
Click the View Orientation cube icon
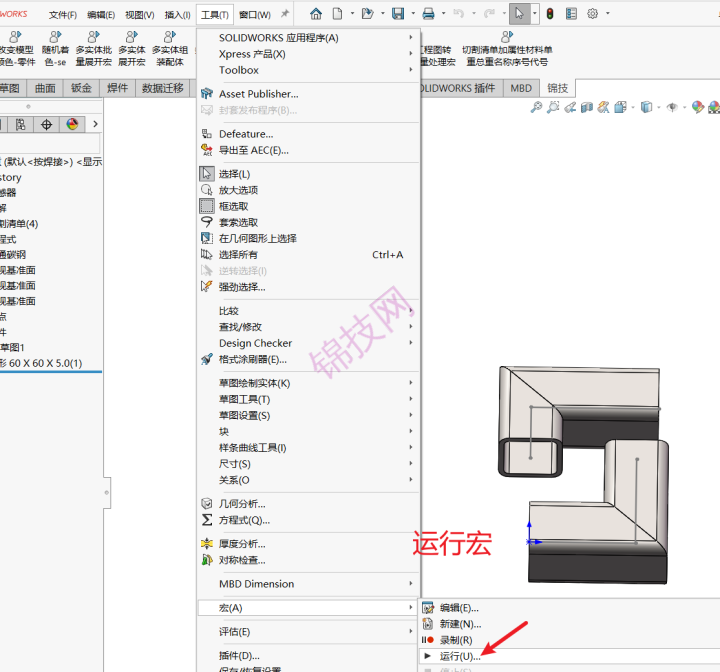pos(621,107)
